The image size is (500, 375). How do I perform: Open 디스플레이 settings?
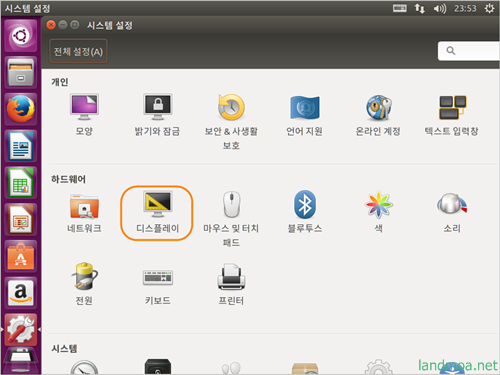[x=157, y=212]
